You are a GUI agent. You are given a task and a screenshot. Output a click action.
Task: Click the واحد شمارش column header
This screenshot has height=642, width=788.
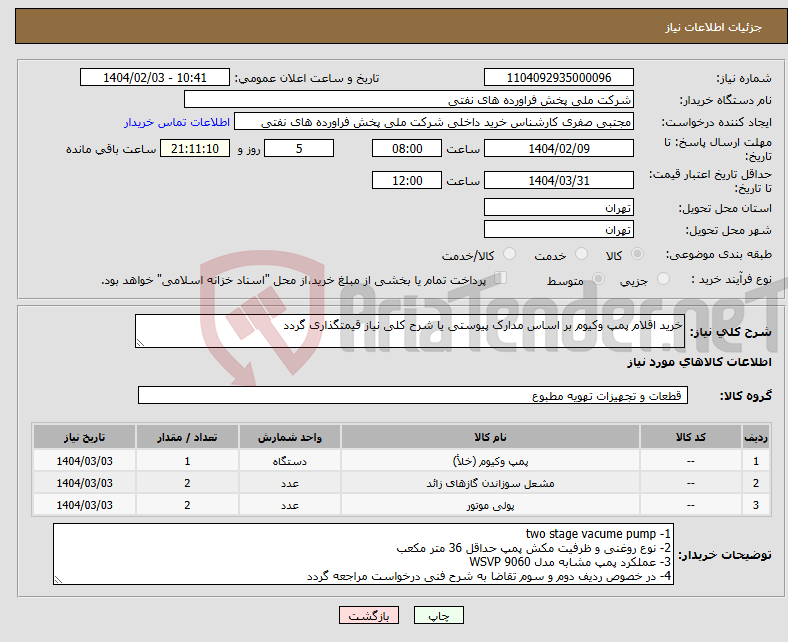coord(290,437)
